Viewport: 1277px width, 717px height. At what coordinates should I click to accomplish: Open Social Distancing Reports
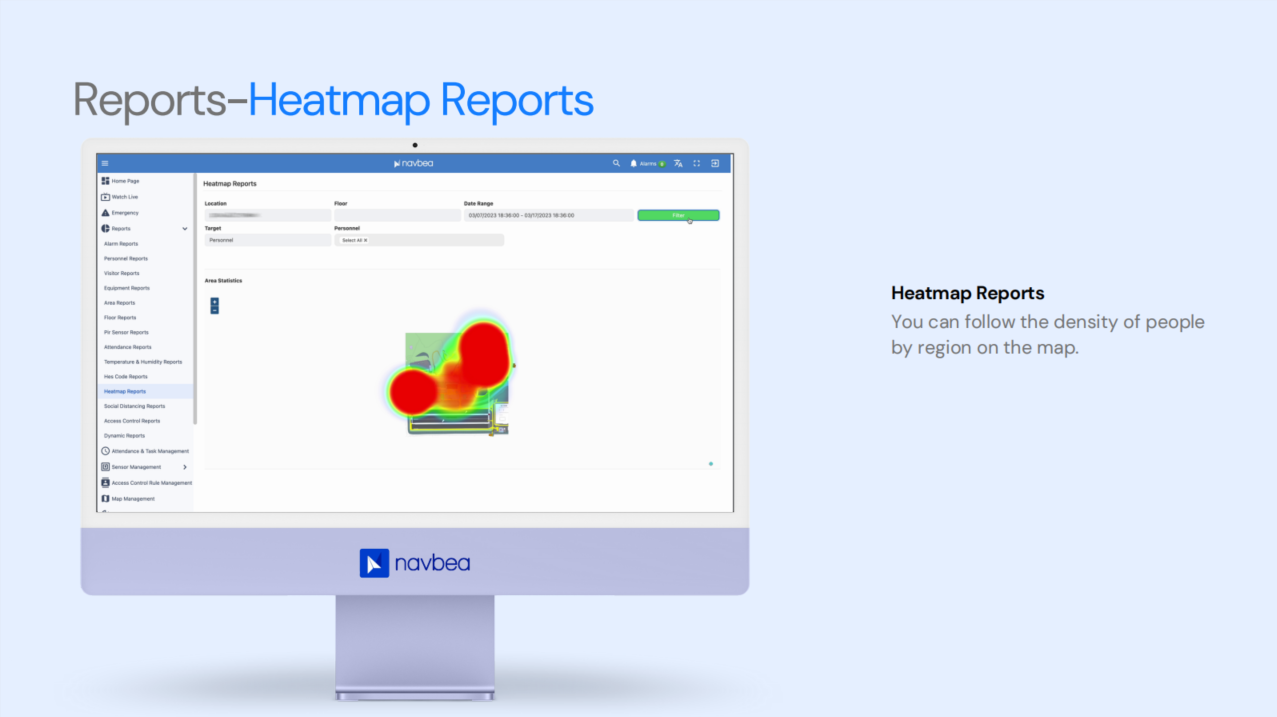pyautogui.click(x=134, y=406)
